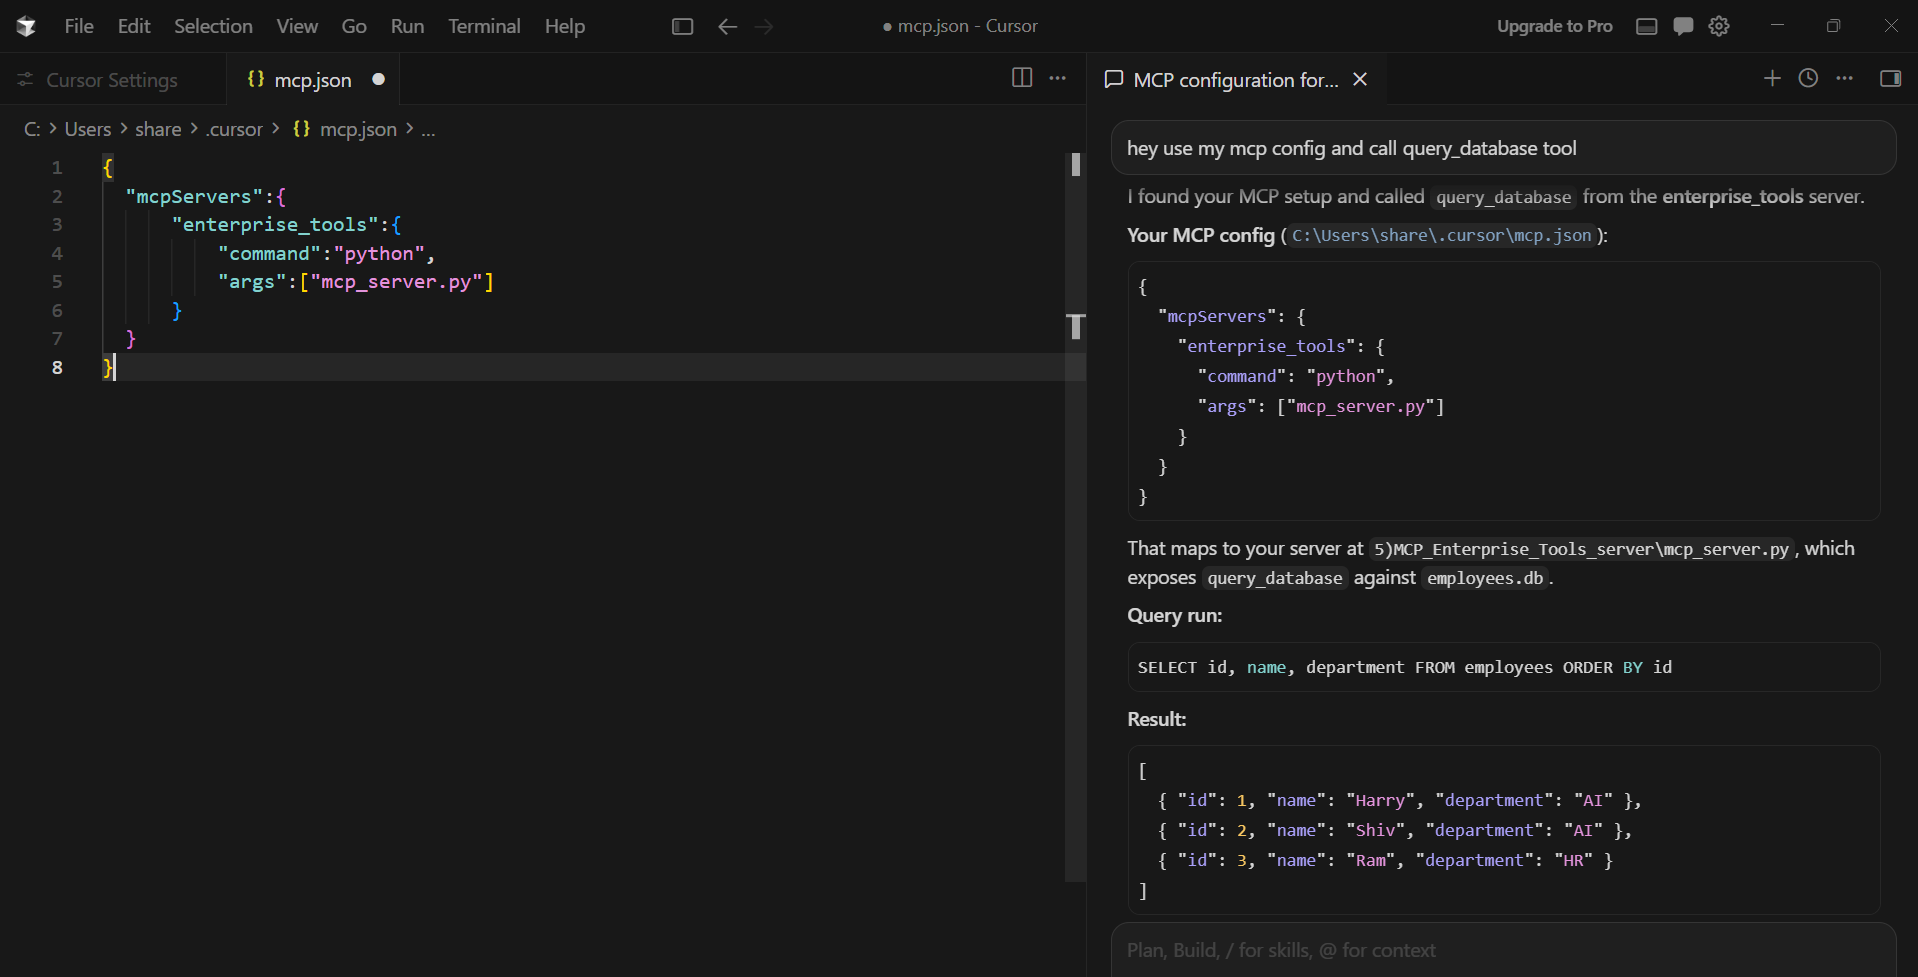Open the Run menu

click(x=407, y=26)
